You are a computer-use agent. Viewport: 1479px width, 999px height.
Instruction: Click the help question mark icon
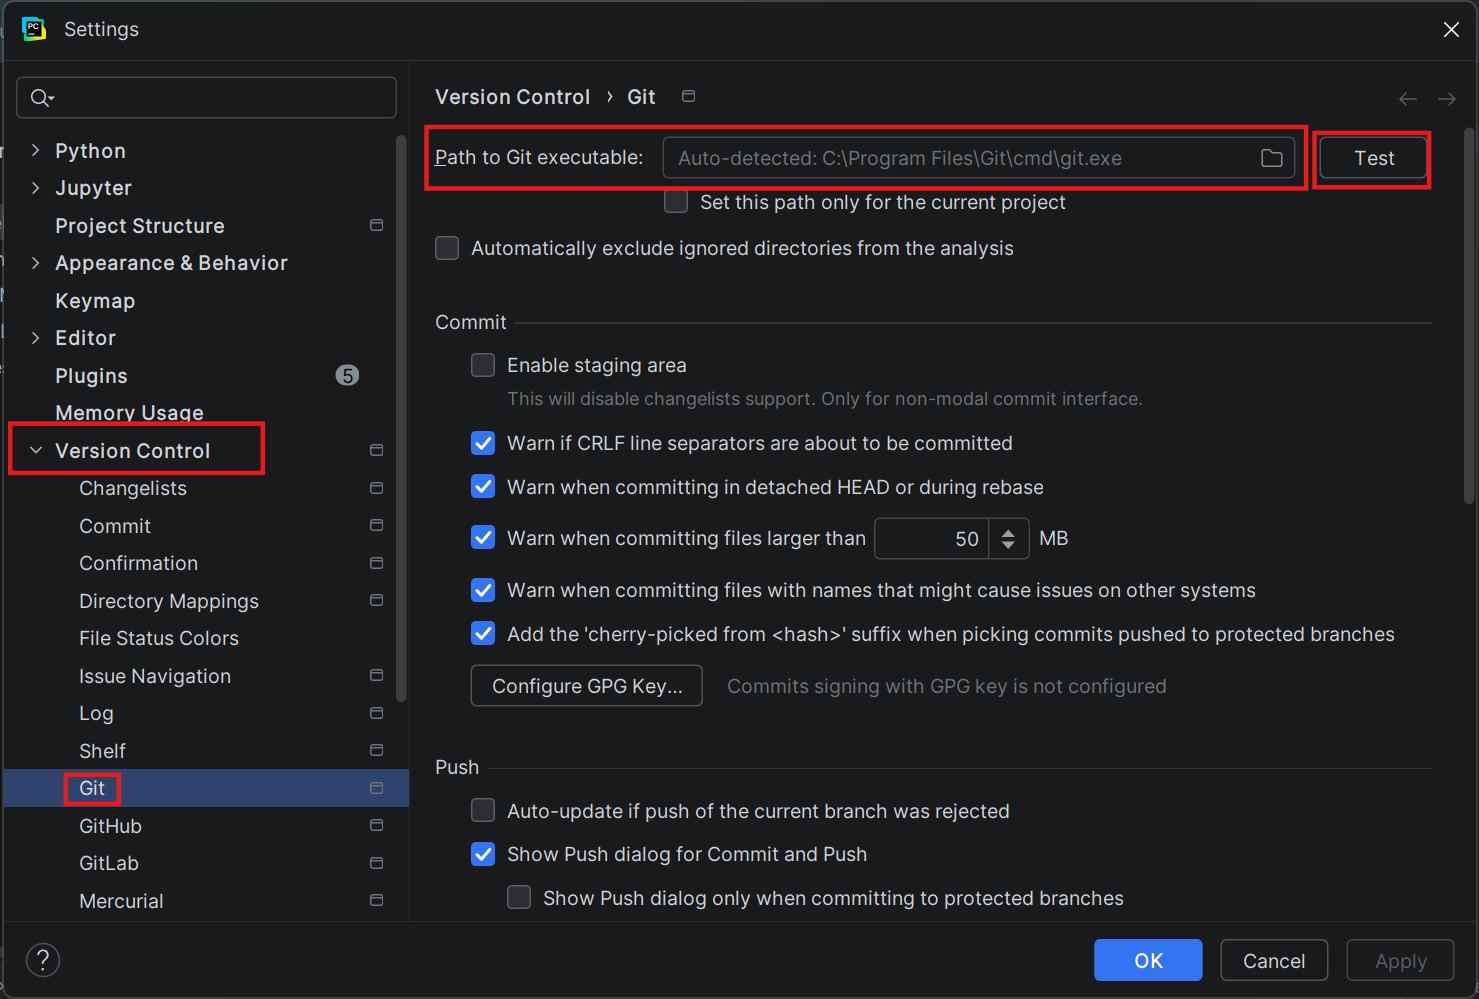[43, 960]
